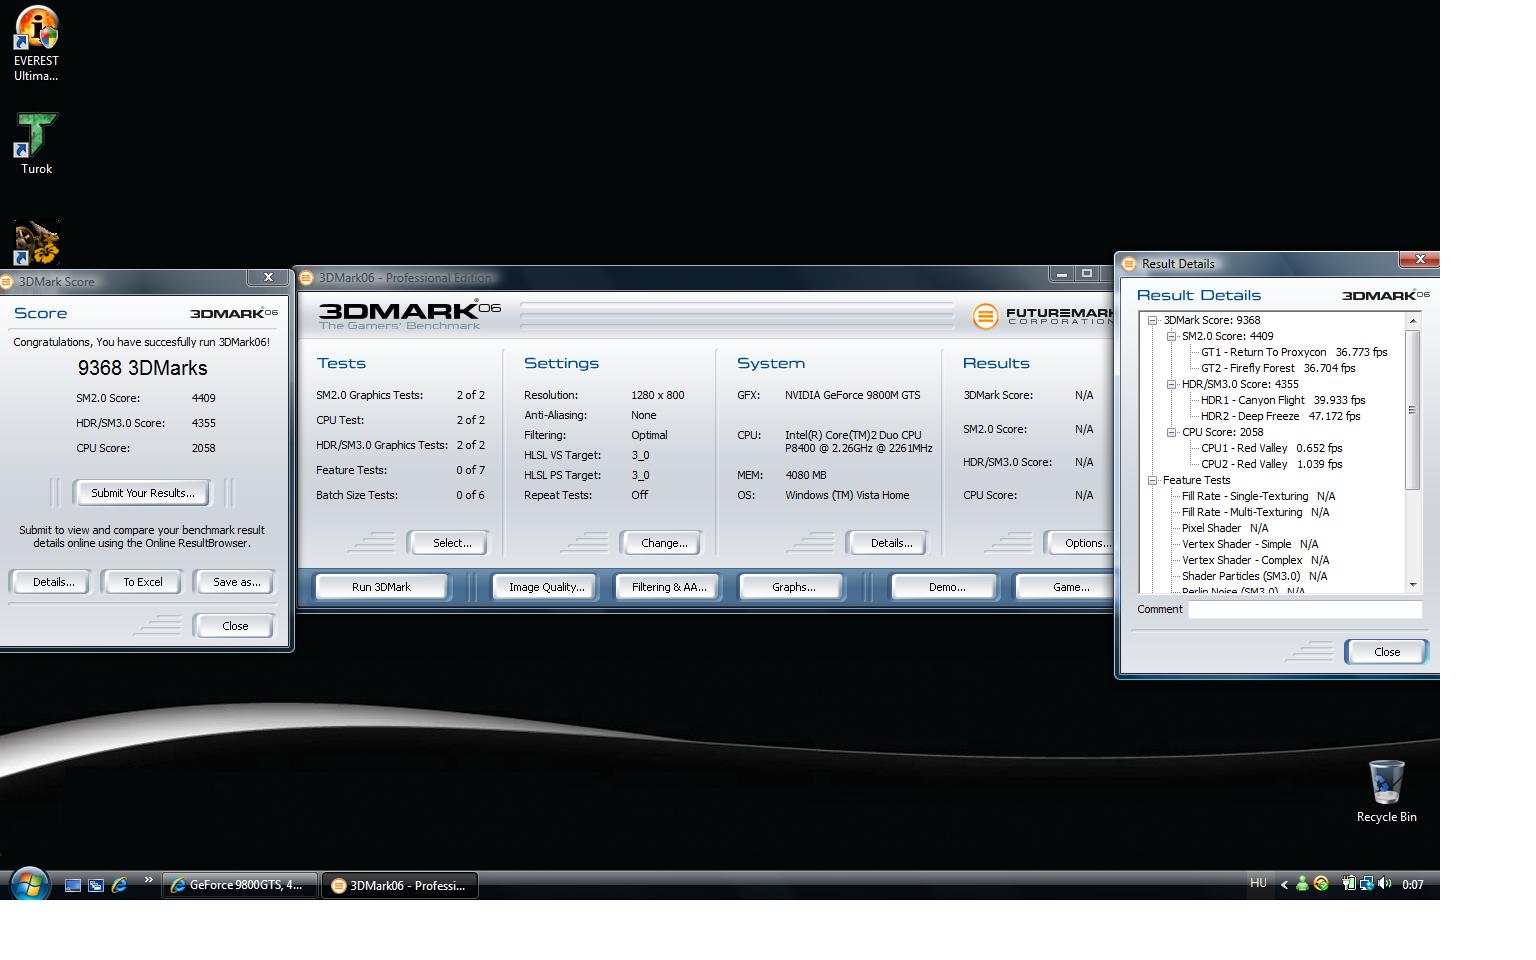Click Show Desktop in Quick Launch
The width and height of the screenshot is (1536, 960).
(73, 885)
